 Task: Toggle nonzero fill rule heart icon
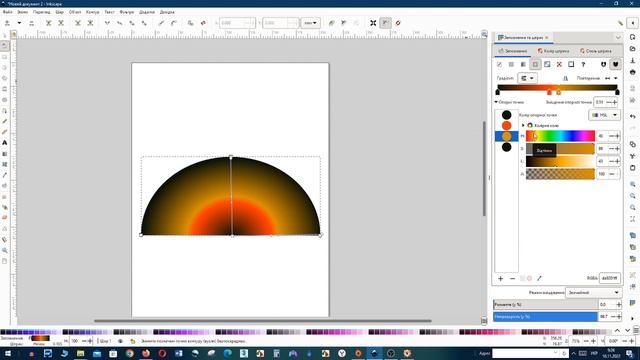[615, 64]
